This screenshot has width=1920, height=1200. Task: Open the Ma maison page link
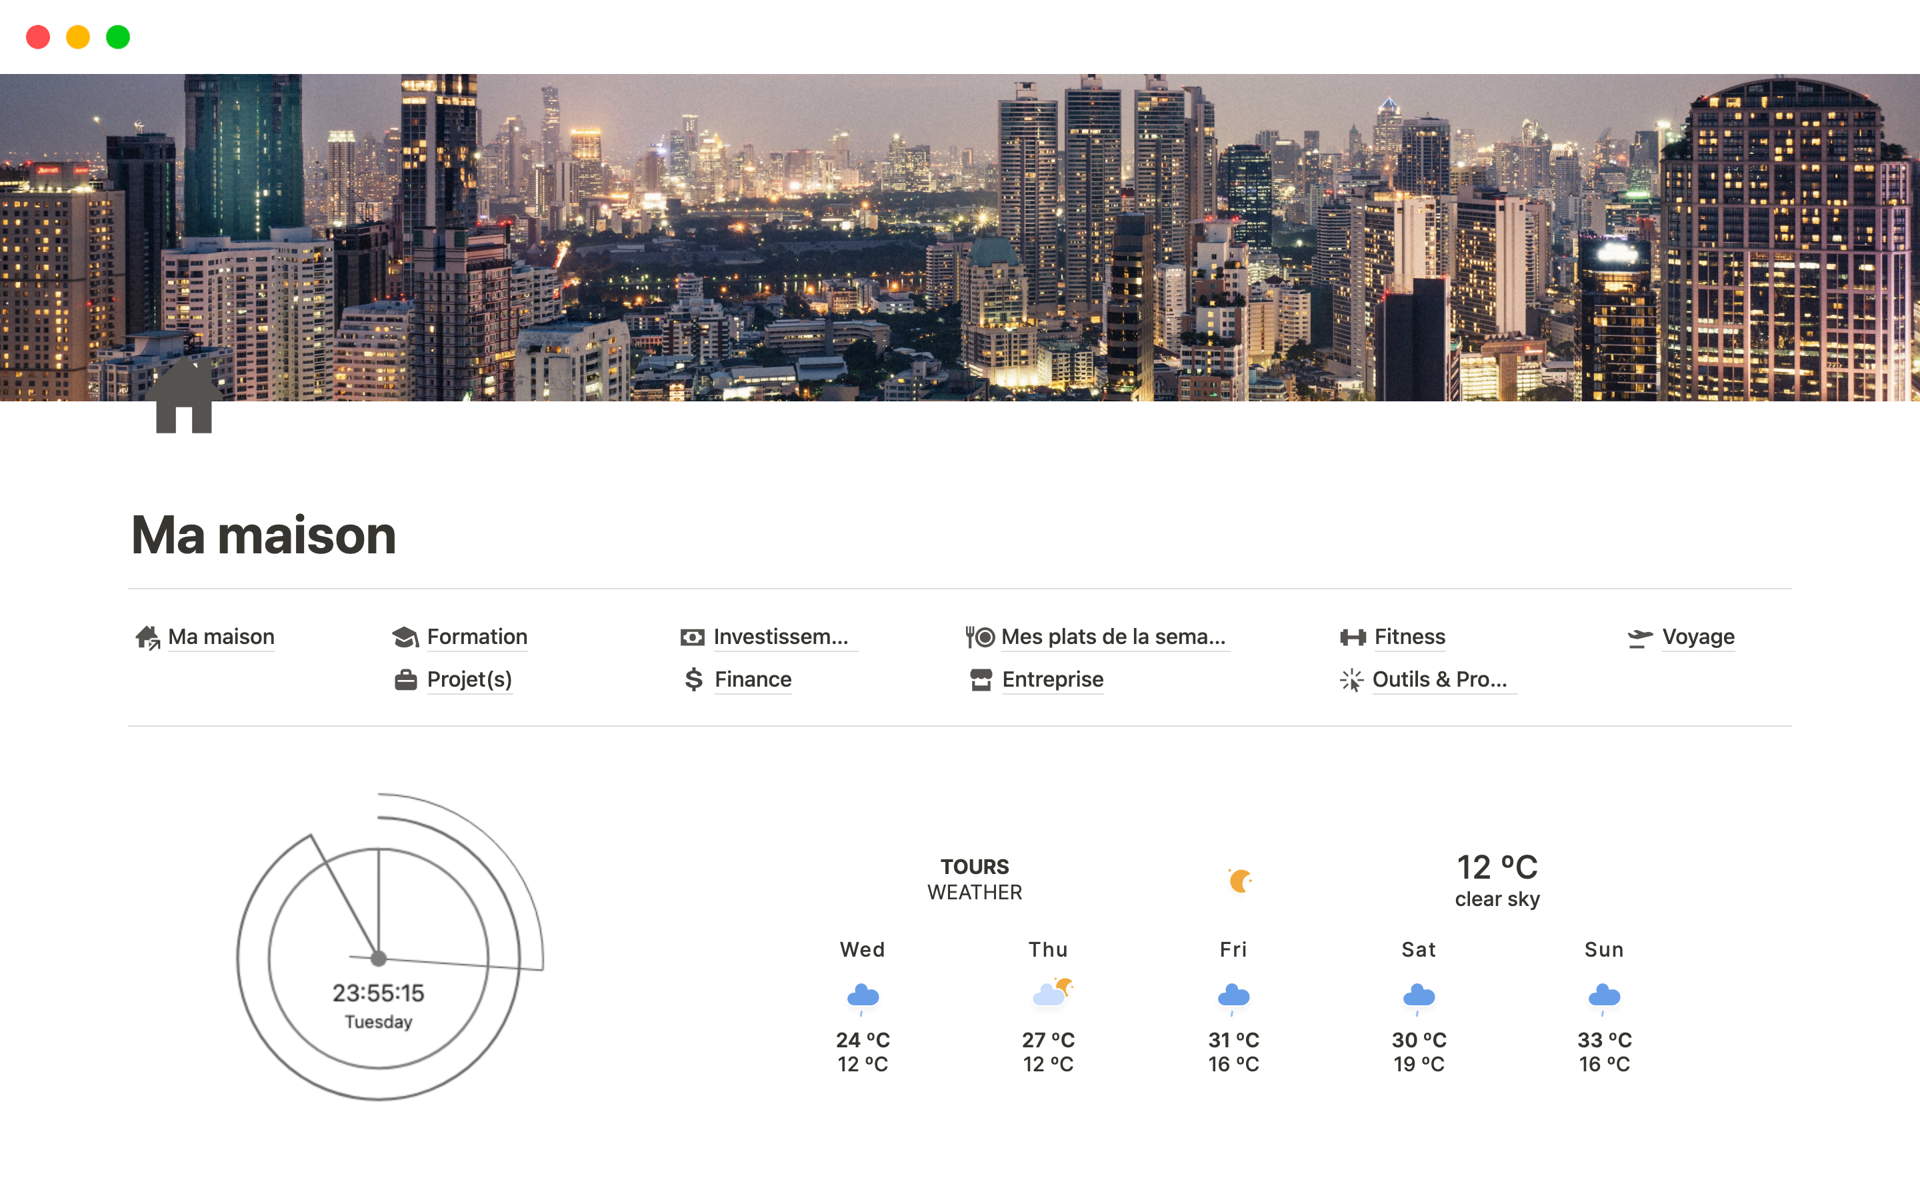[x=221, y=637]
